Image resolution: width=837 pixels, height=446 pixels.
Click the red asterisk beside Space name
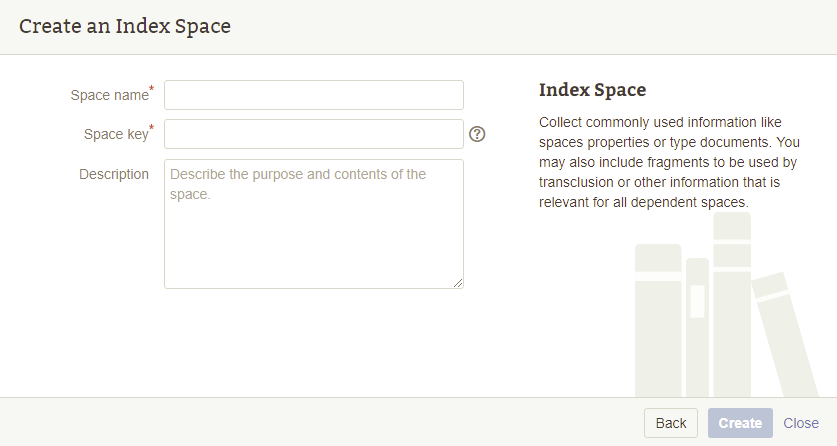(152, 90)
